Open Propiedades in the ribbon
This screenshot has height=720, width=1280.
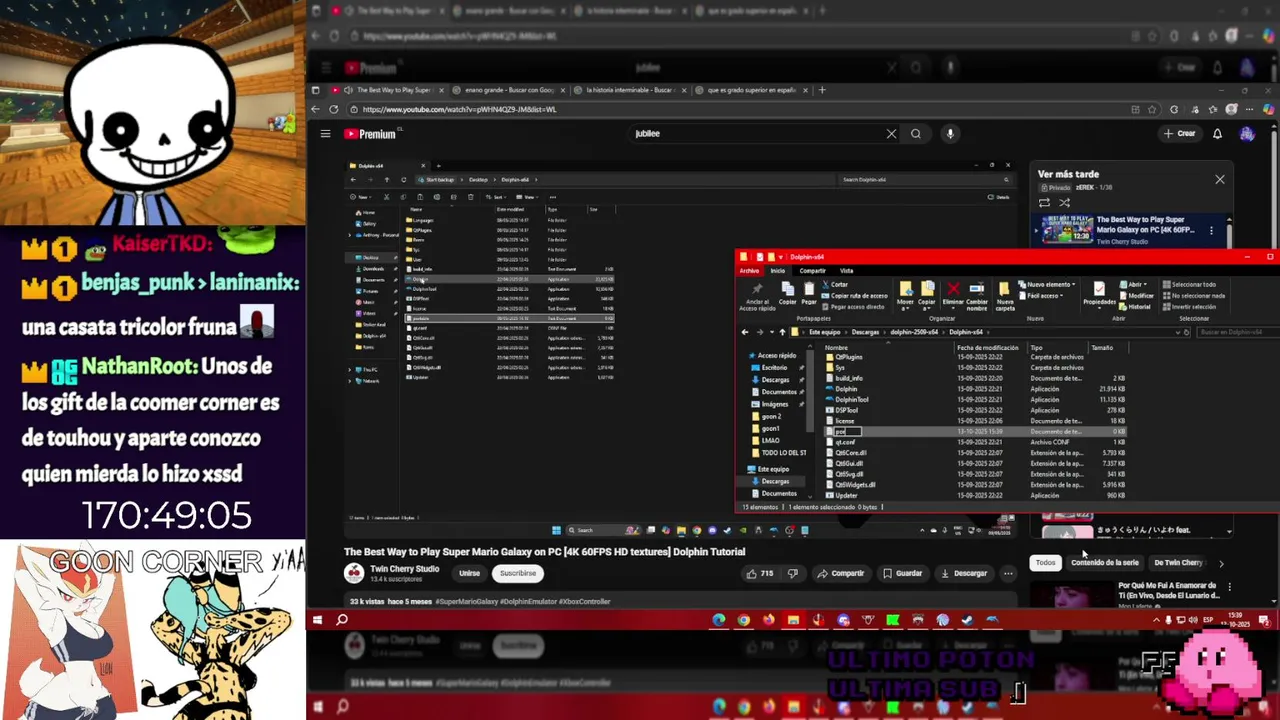(1099, 295)
